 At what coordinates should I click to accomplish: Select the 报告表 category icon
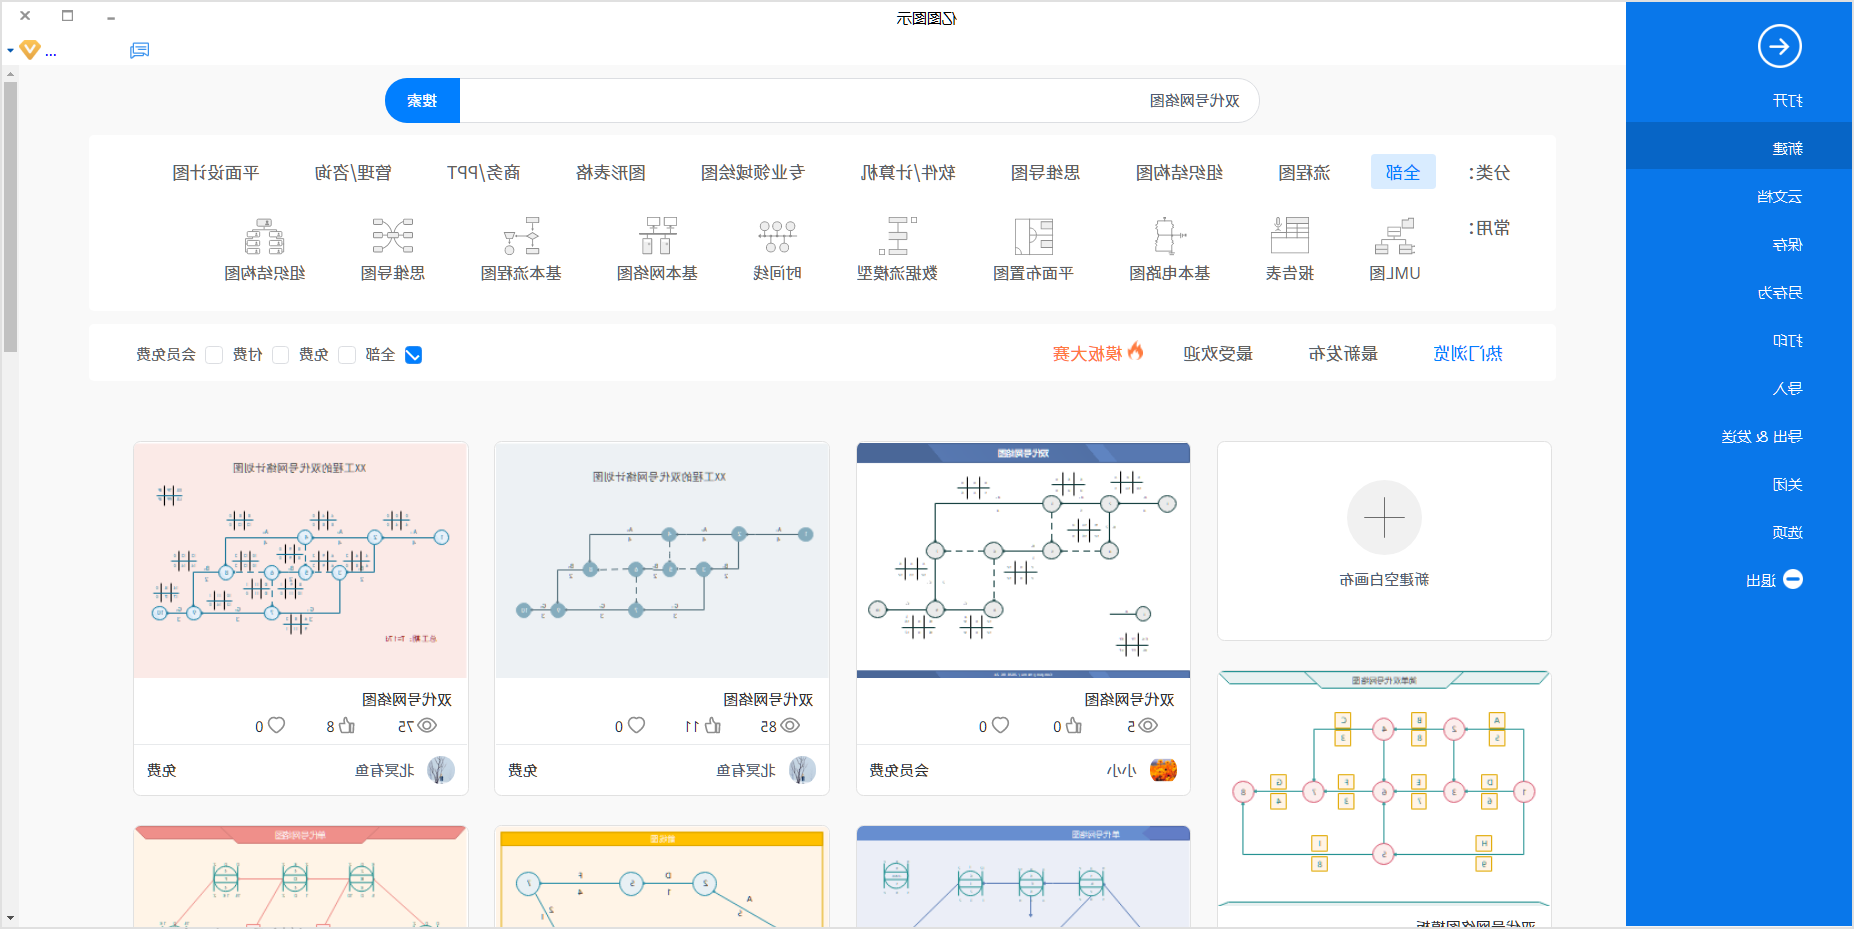coord(1290,236)
